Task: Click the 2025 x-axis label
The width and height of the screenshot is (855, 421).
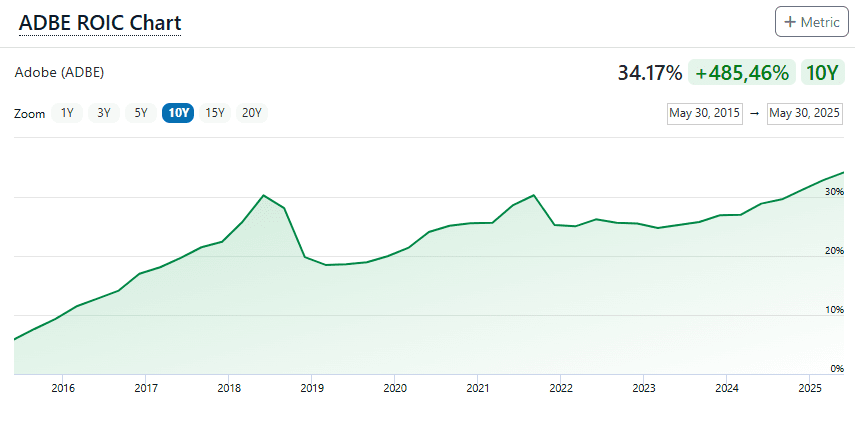Action: (810, 388)
